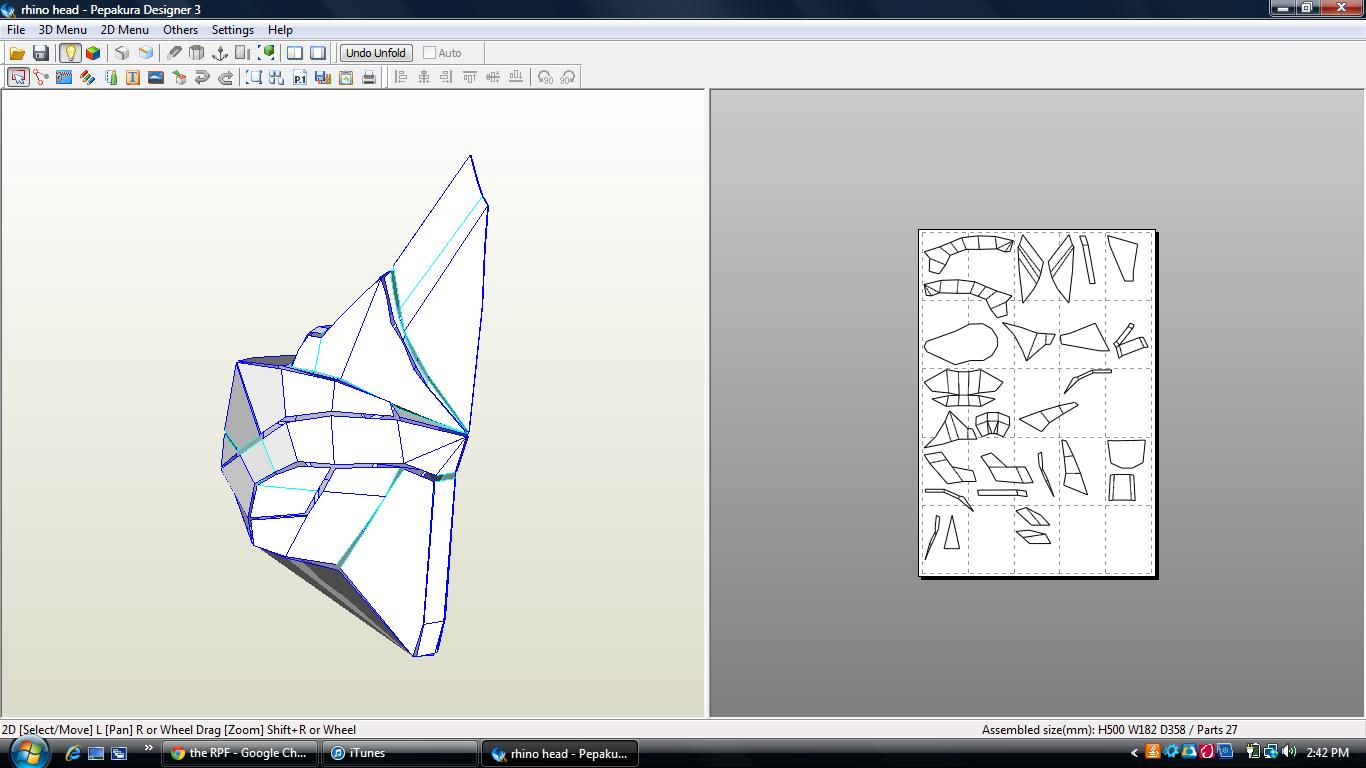Click the anchor icon in the toolbar

(220, 53)
